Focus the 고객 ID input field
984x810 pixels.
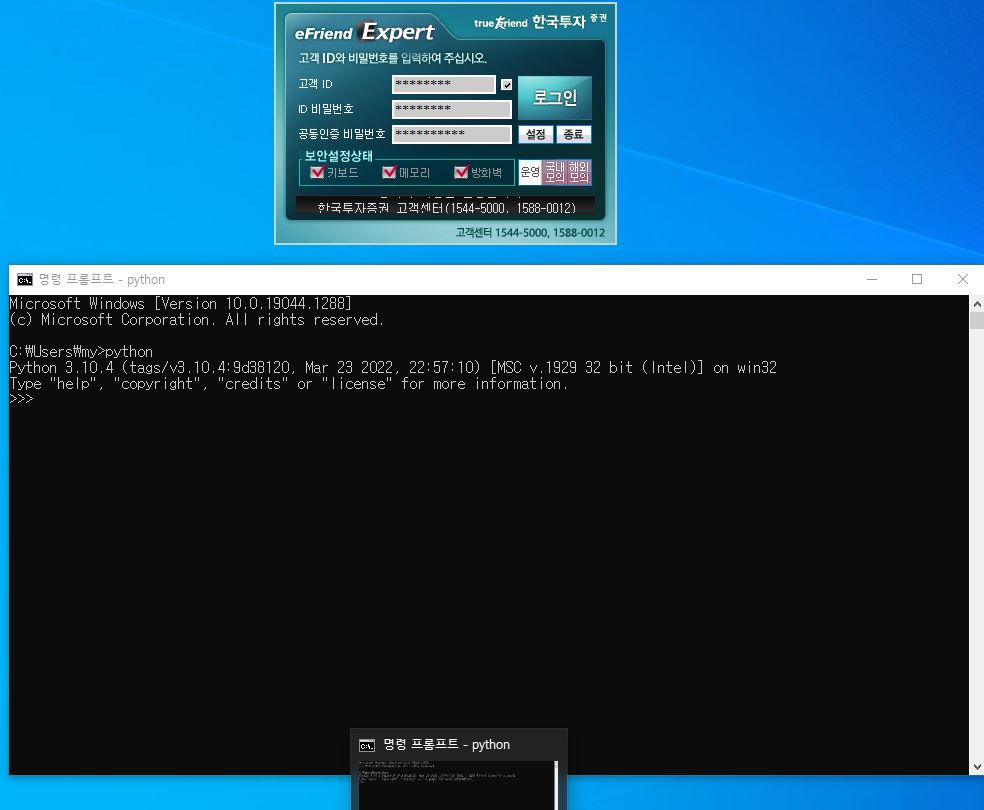pyautogui.click(x=444, y=84)
